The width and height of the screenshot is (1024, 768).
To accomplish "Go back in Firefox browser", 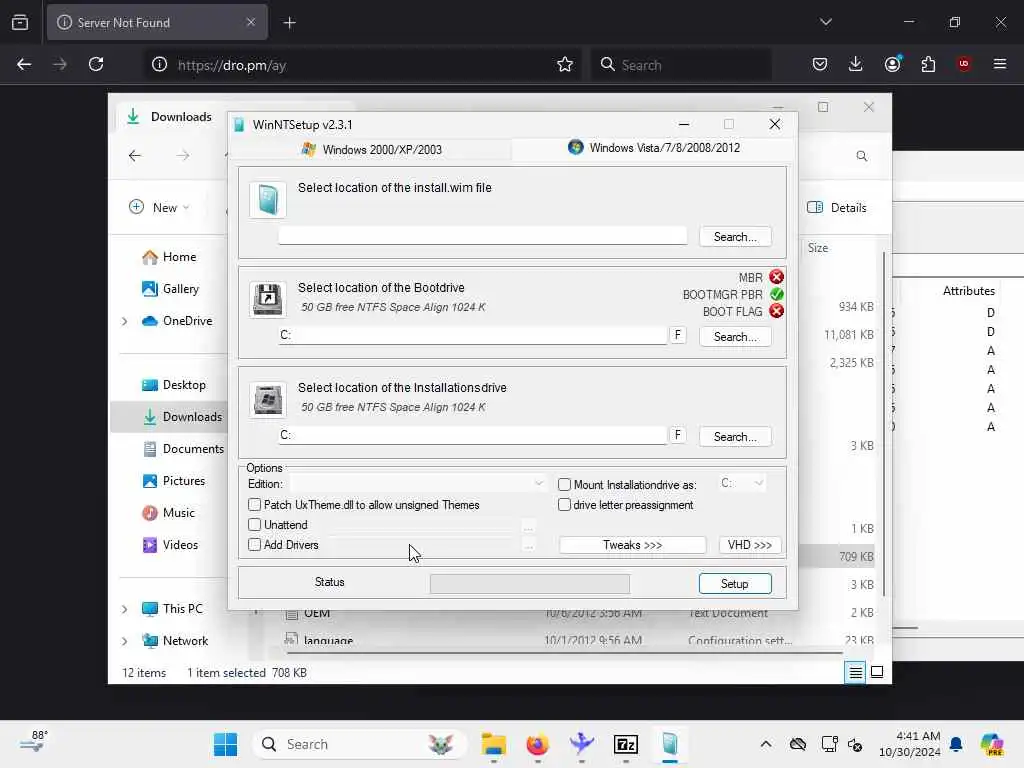I will (x=24, y=64).
